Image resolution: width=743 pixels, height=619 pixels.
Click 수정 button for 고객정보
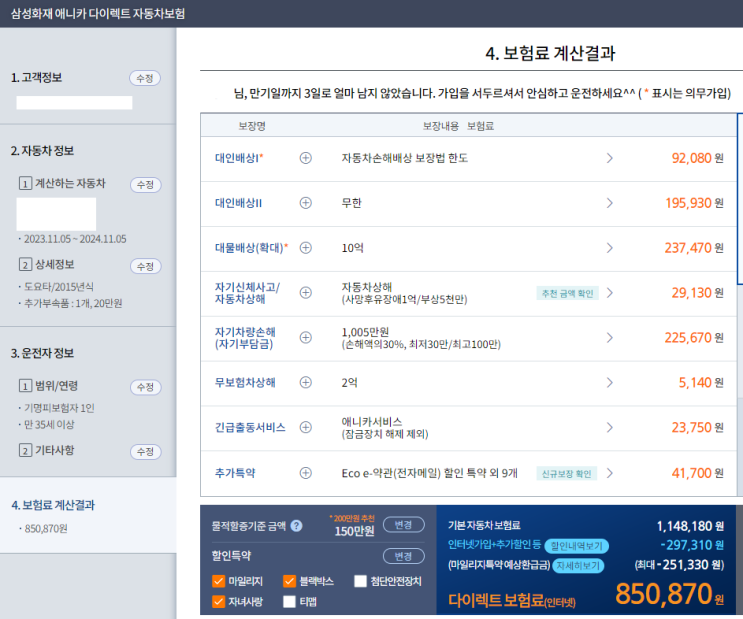click(x=145, y=78)
